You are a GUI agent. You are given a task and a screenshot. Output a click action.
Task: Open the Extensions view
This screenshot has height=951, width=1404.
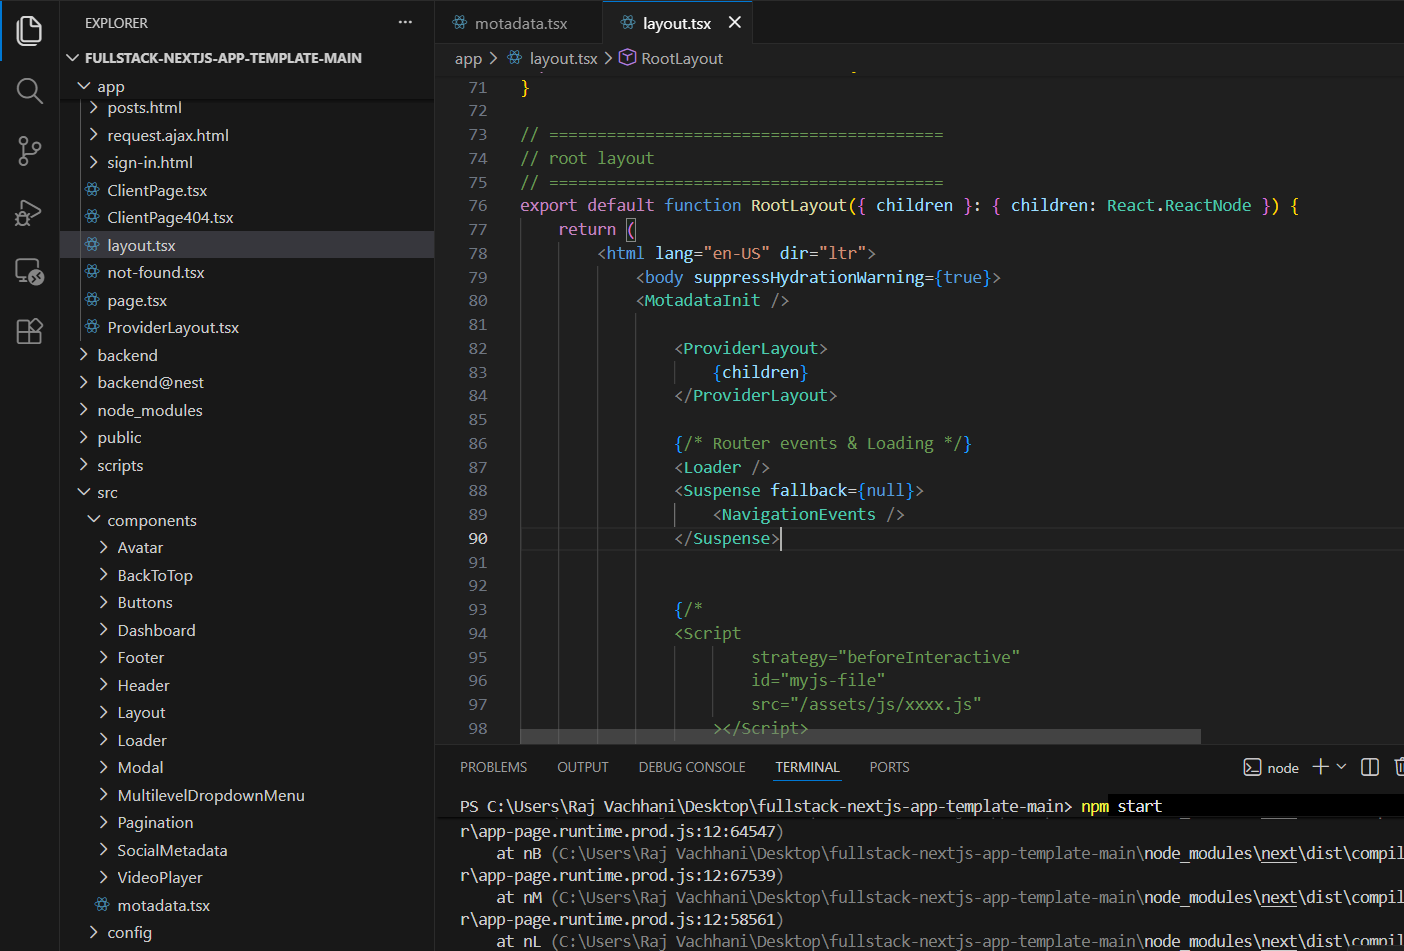click(x=30, y=331)
